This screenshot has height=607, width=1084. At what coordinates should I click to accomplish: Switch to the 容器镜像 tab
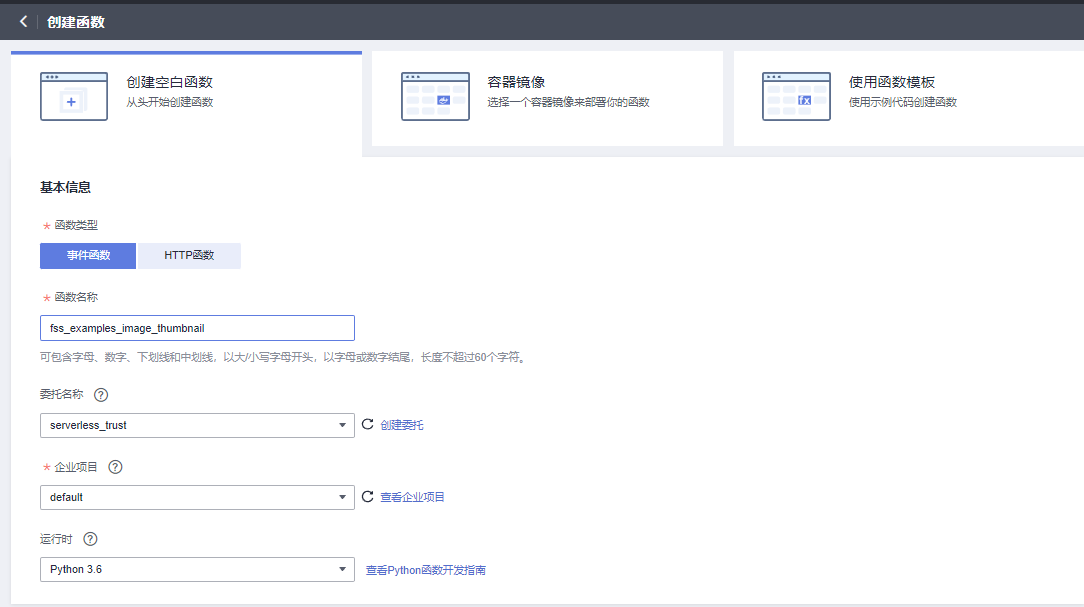pos(548,98)
